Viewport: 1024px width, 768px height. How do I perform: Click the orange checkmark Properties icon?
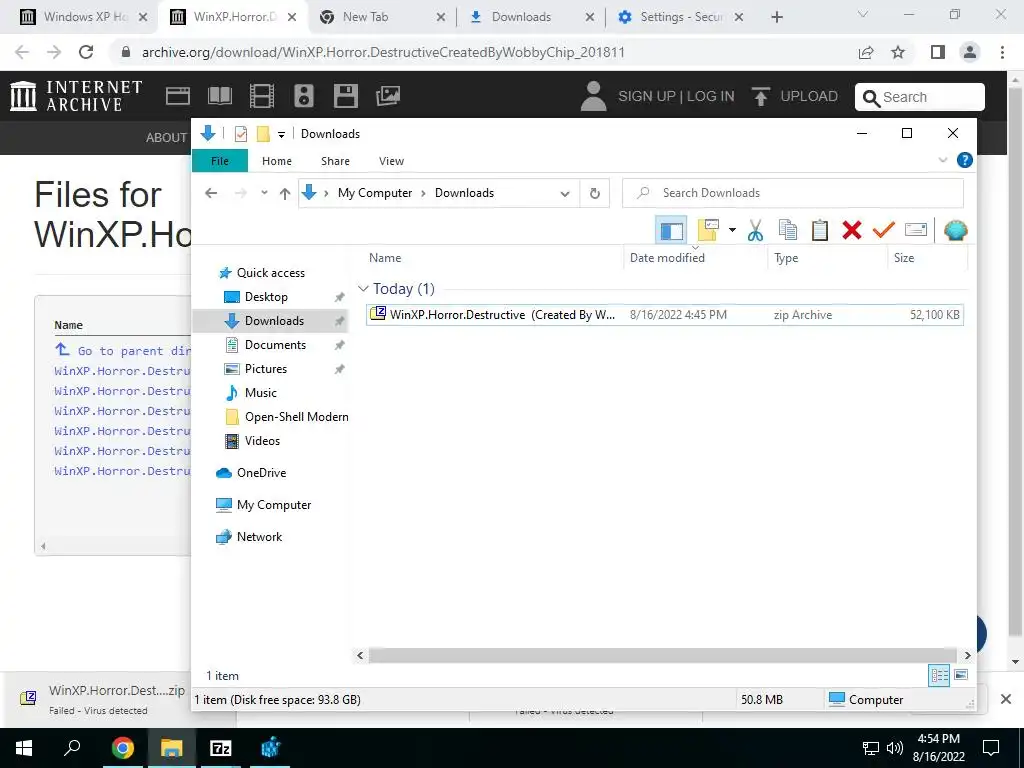pyautogui.click(x=884, y=230)
